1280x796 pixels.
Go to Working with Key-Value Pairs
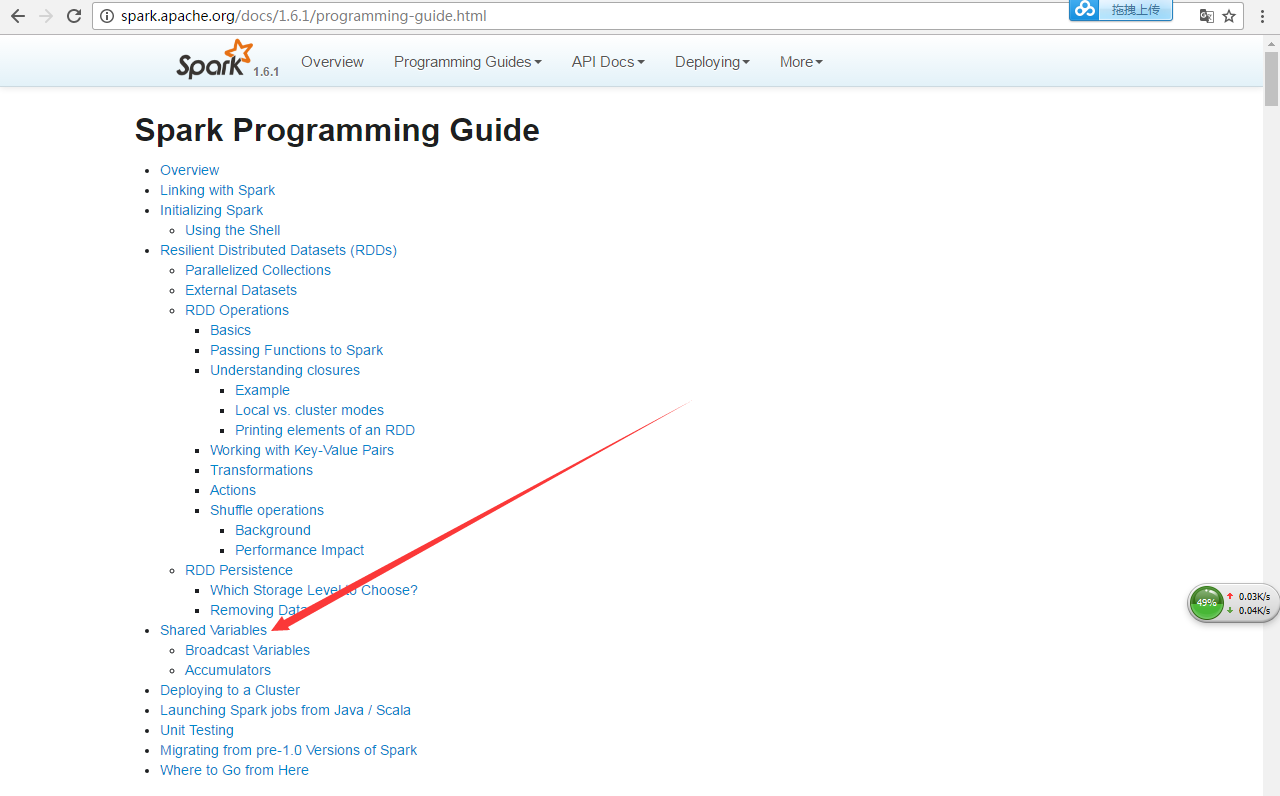click(x=302, y=450)
